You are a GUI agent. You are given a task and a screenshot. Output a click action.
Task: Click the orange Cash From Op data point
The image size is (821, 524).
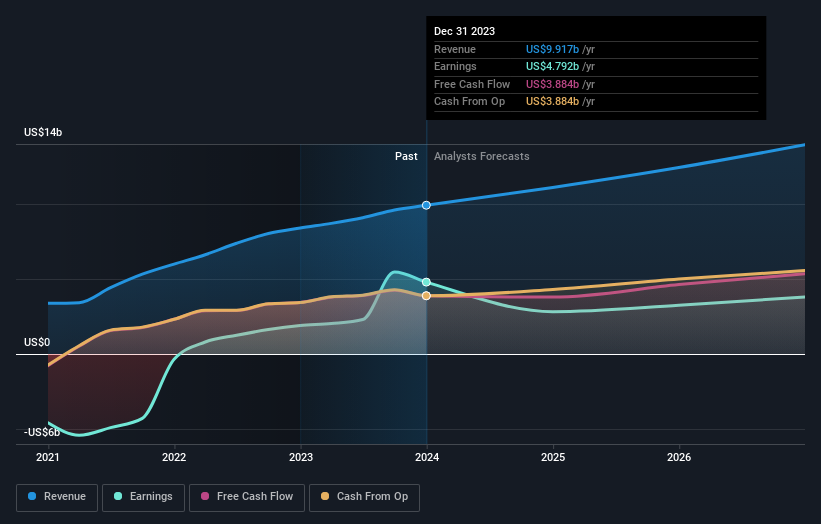426,296
